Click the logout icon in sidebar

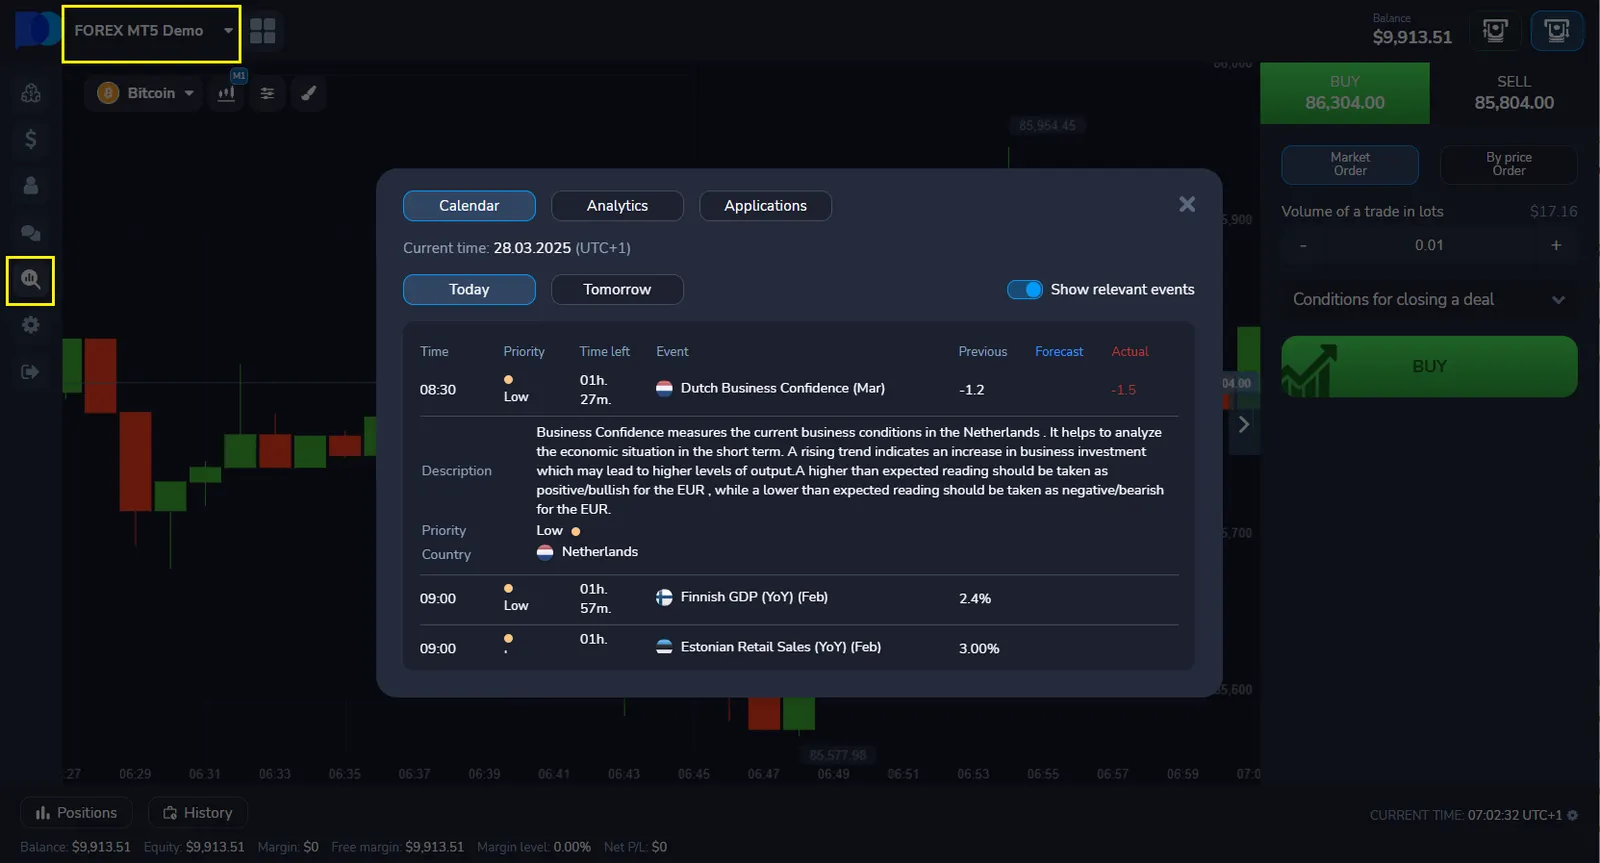[30, 372]
